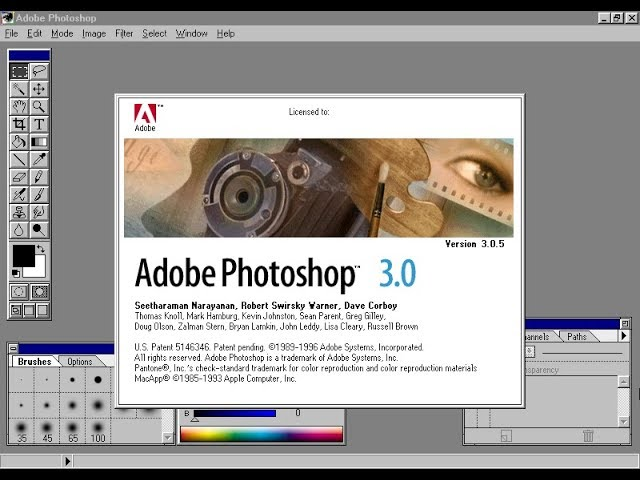Select the Paint Bucket tool

click(x=19, y=142)
